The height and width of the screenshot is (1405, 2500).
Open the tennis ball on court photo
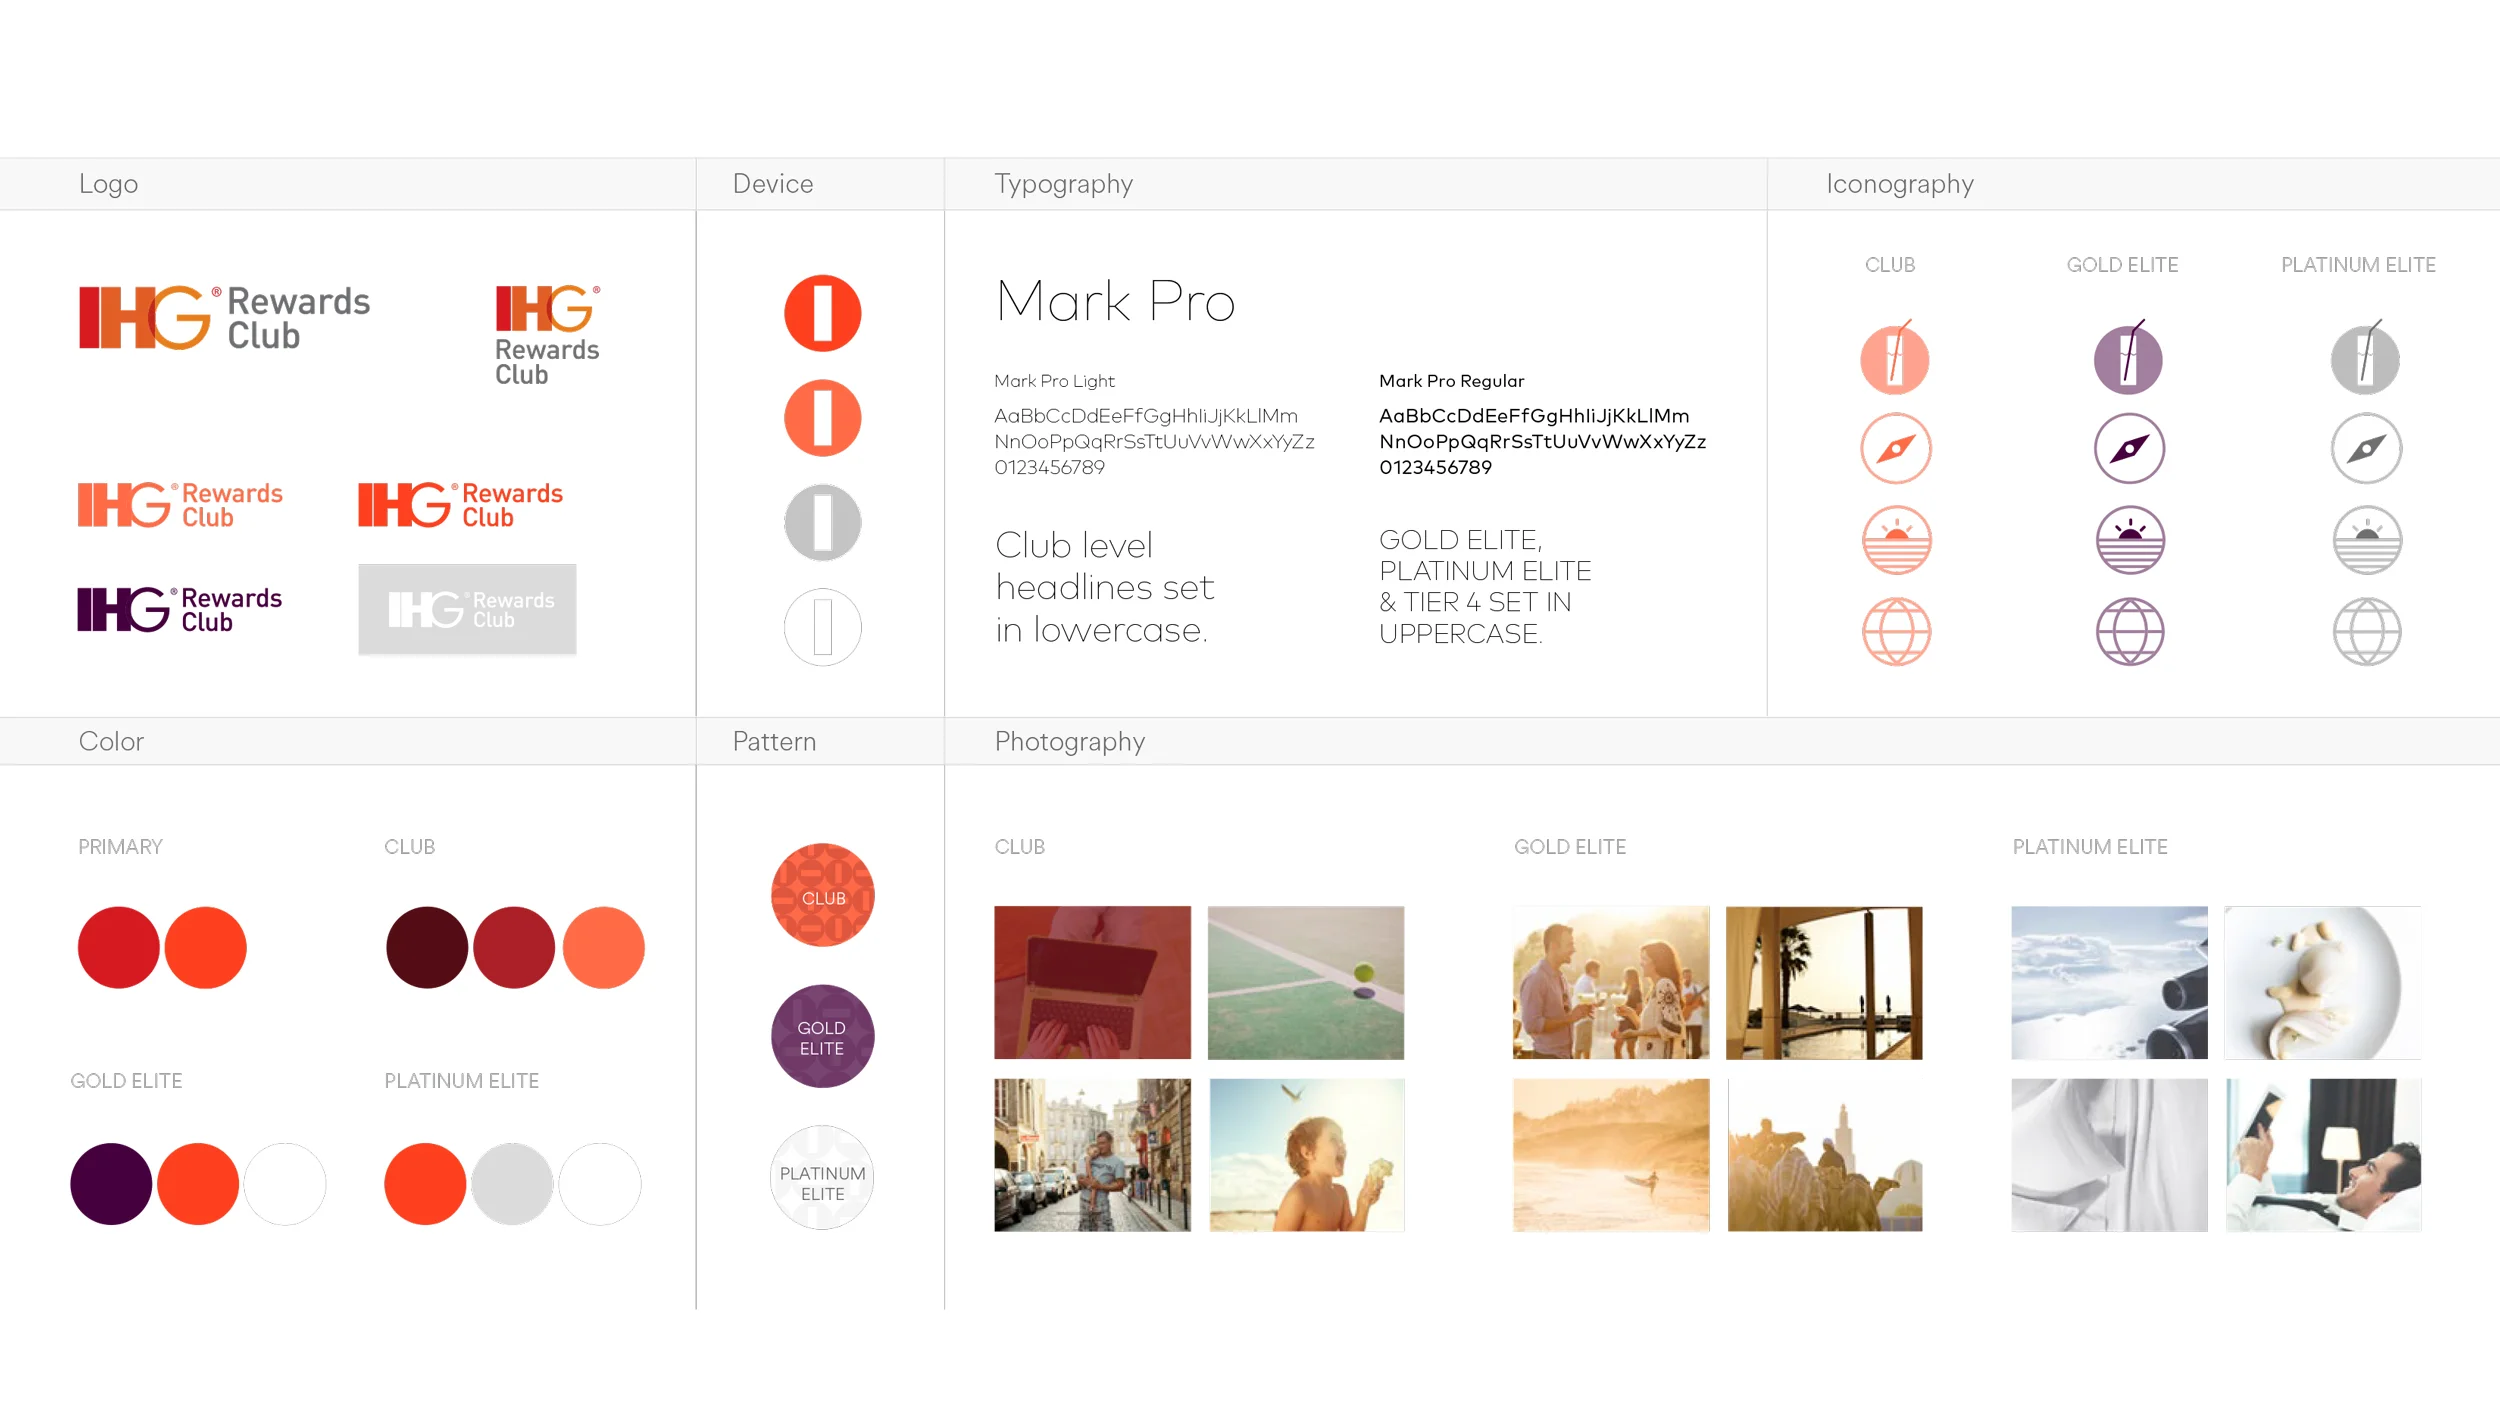click(1306, 982)
